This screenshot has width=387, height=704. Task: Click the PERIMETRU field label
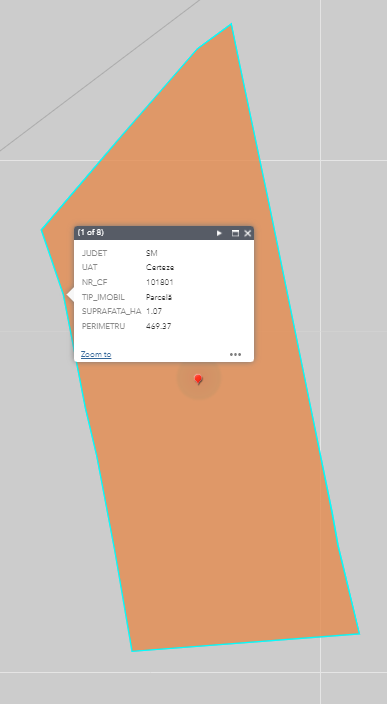point(103,326)
